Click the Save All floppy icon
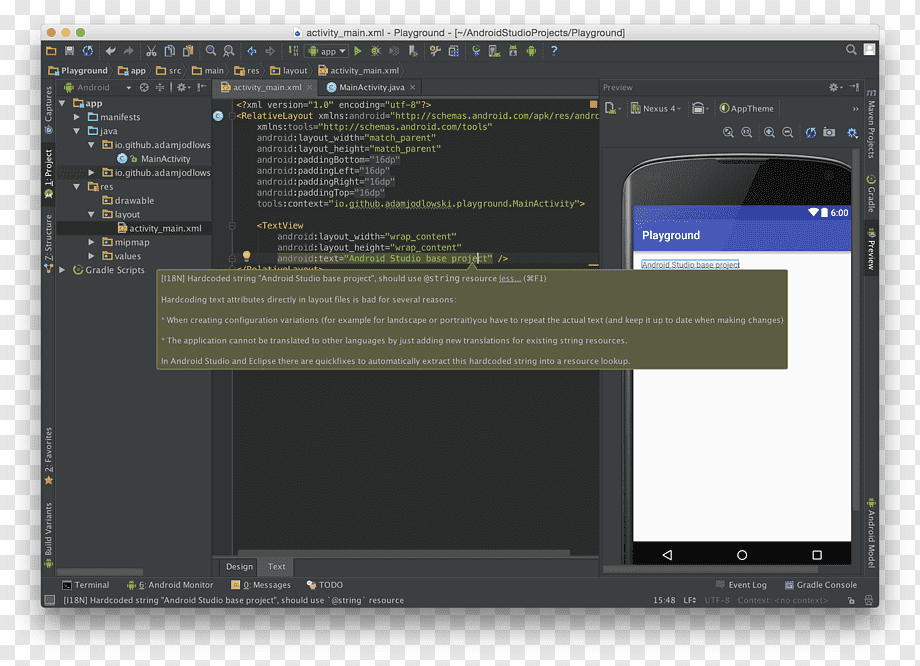 (69, 51)
